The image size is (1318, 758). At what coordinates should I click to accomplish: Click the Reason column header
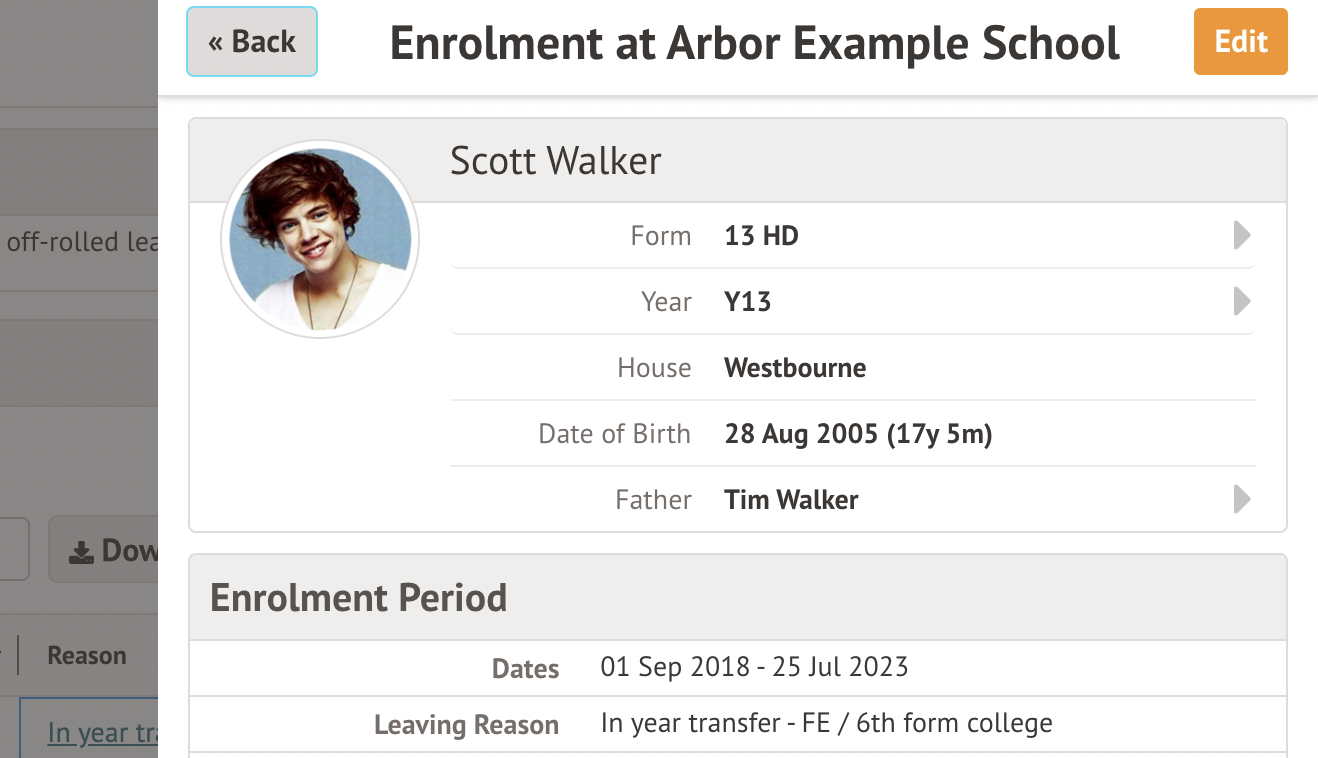click(87, 656)
